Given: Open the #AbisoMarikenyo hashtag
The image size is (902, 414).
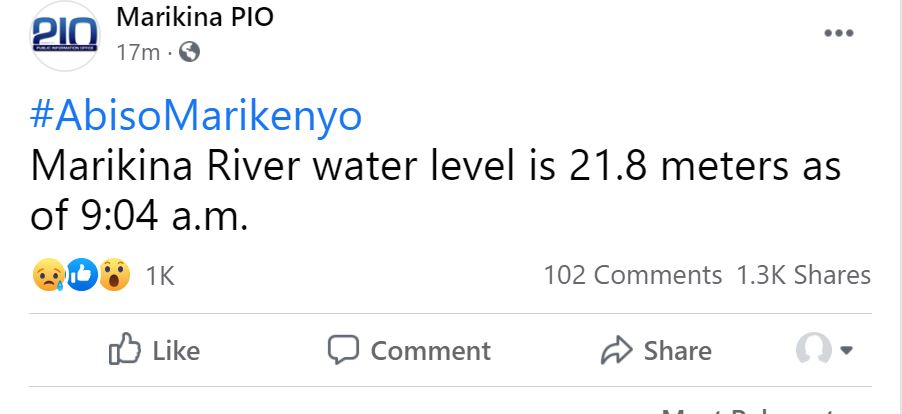Looking at the screenshot, I should click(x=196, y=117).
